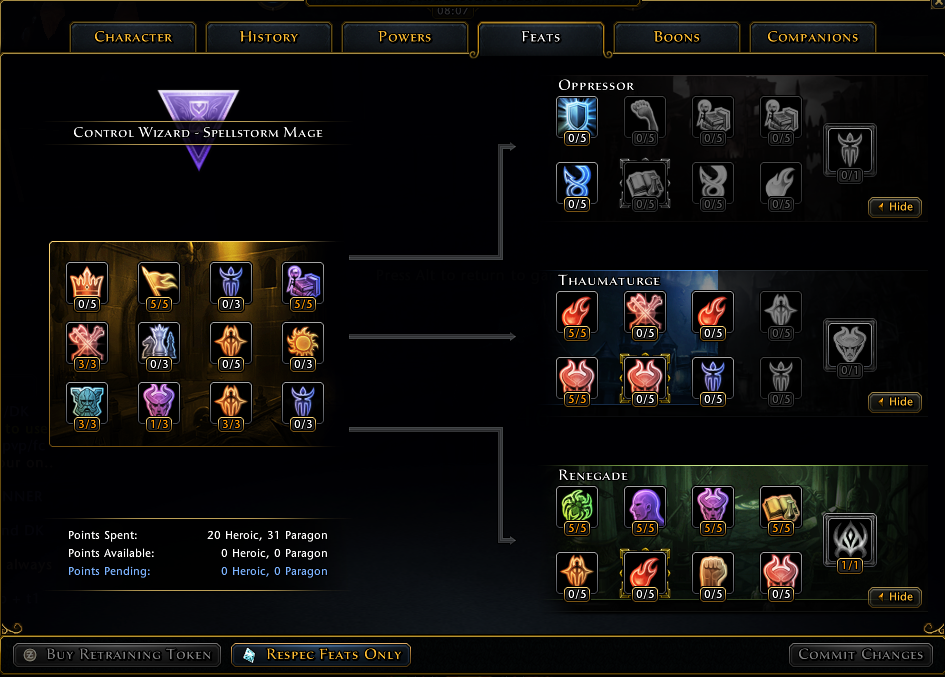Select the first Thaumaturge flame feat 5/5

[x=577, y=313]
